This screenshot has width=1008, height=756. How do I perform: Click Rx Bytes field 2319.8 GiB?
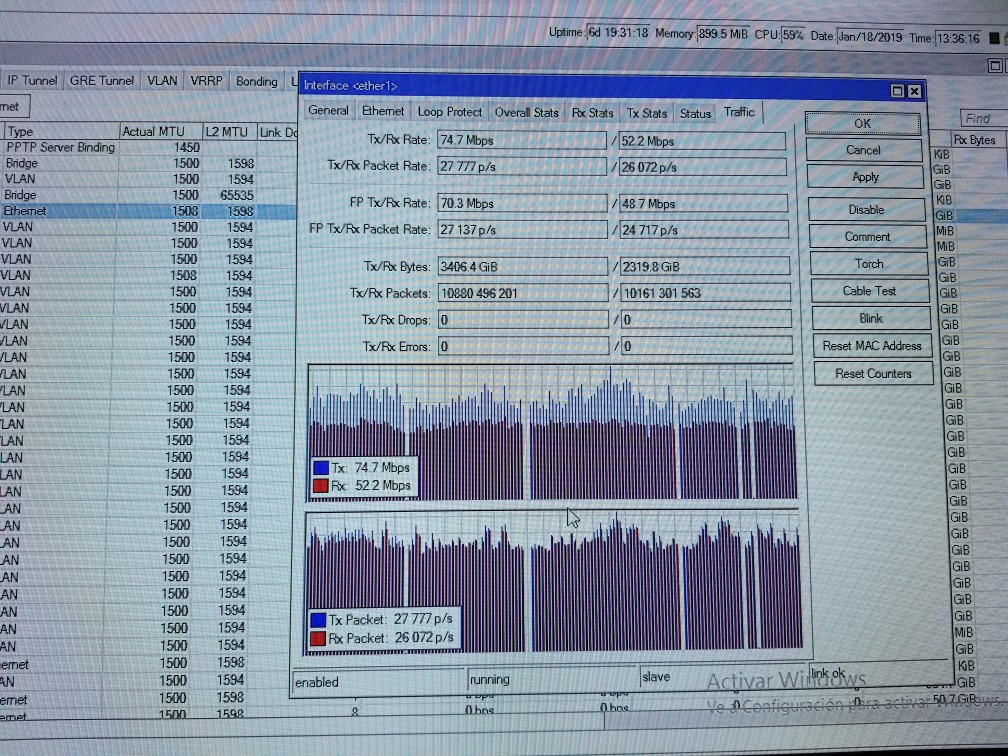point(705,266)
